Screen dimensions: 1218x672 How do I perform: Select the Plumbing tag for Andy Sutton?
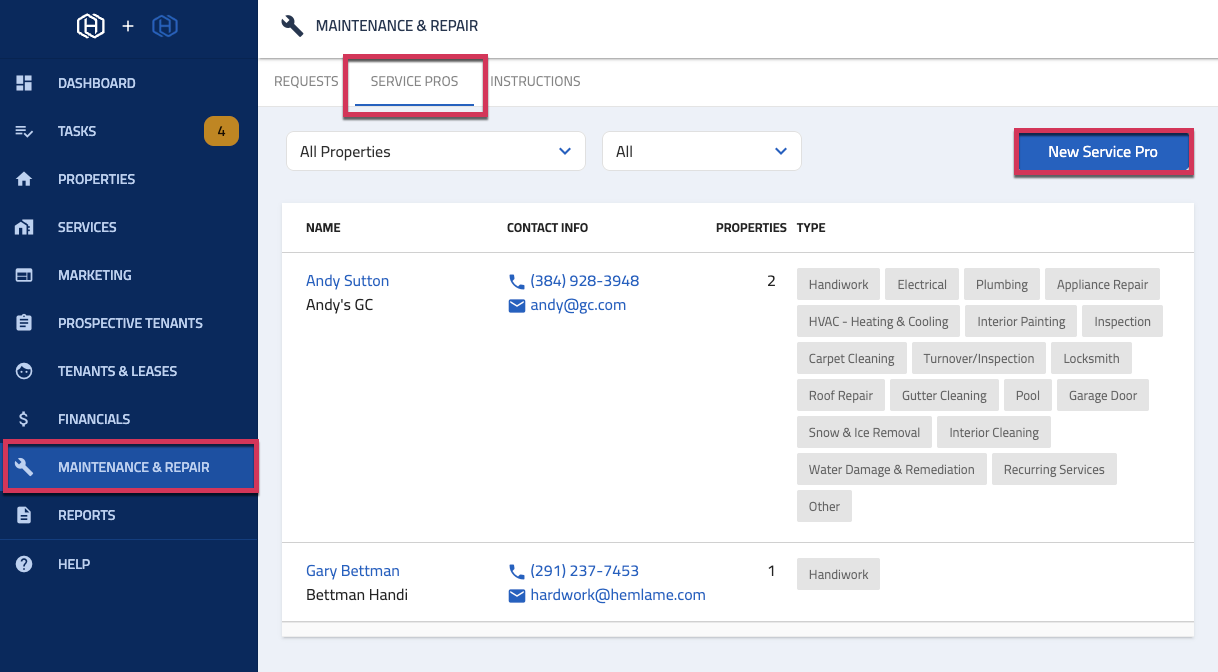(1001, 284)
